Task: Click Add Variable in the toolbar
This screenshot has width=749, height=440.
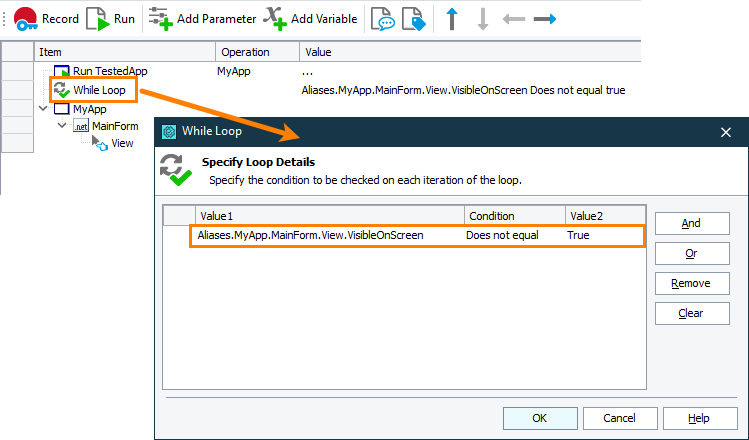Action: point(312,19)
